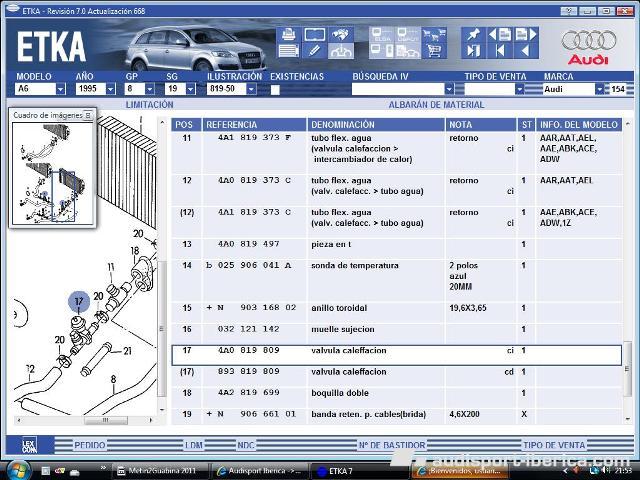
Task: Click the ELSA monitor icon
Action: coord(382,35)
